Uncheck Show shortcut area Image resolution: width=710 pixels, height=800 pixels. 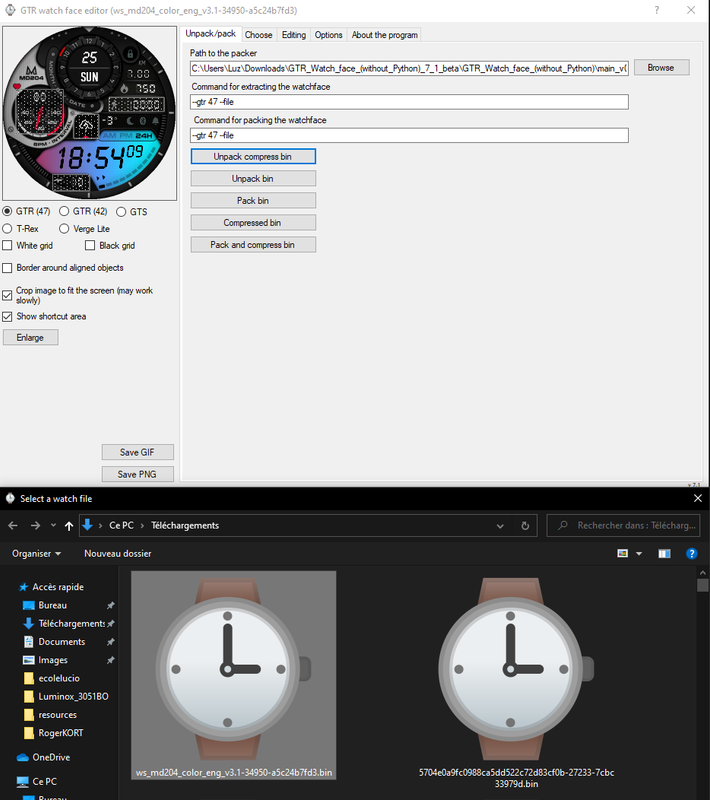click(x=7, y=316)
